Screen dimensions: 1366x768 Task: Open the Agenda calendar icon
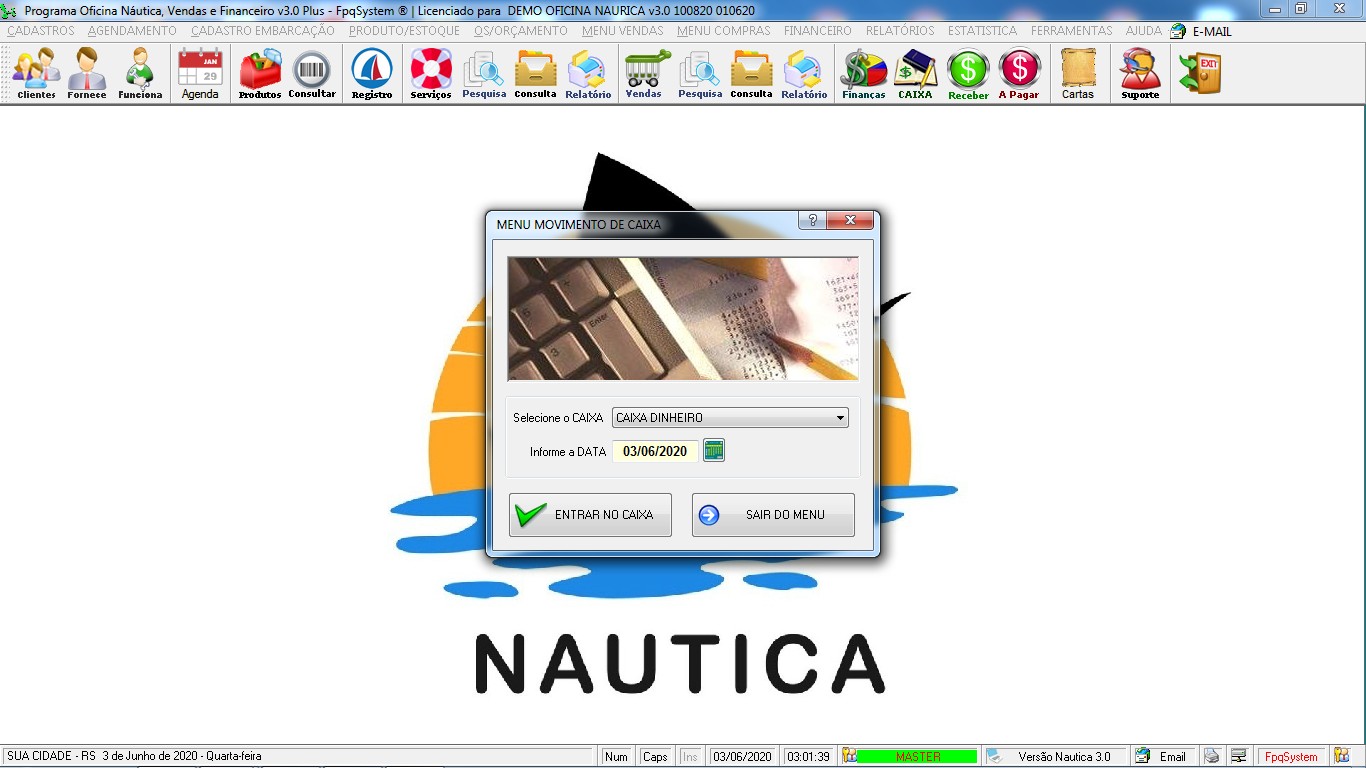[x=200, y=74]
